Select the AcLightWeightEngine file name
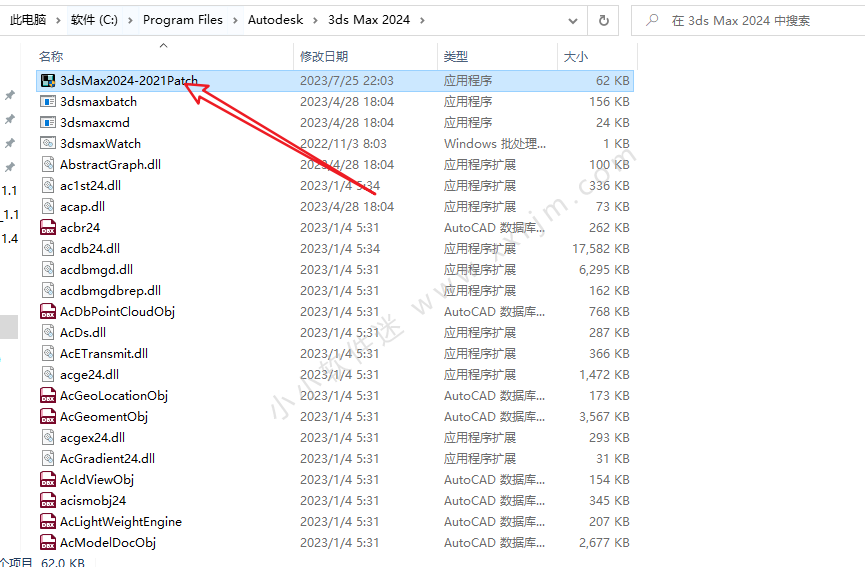Image resolution: width=865 pixels, height=567 pixels. [x=121, y=521]
